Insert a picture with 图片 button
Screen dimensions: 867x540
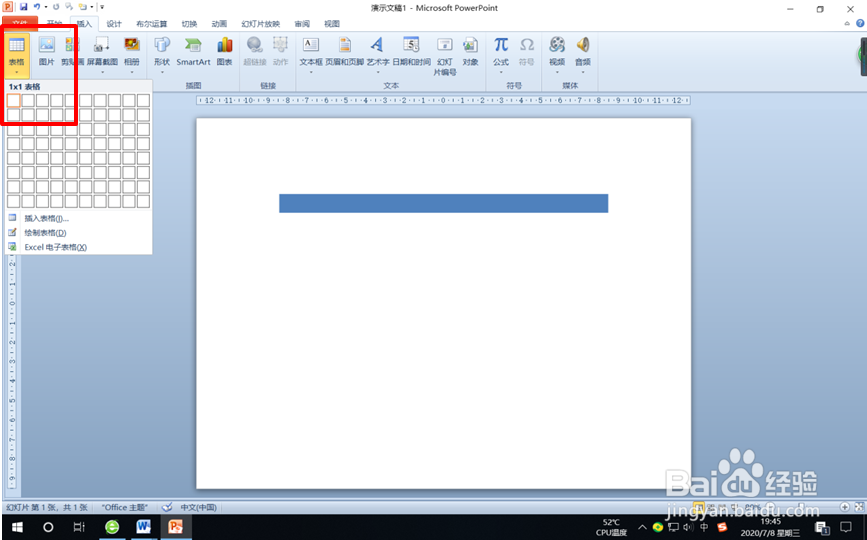[46, 51]
